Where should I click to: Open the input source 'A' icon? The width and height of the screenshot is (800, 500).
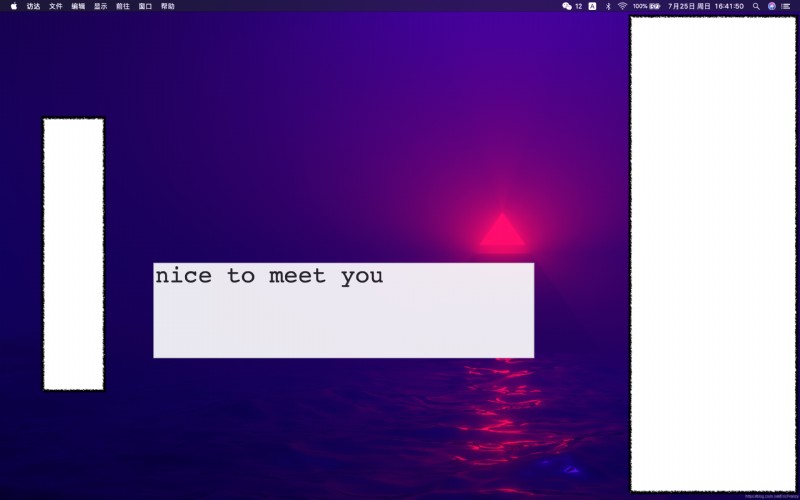click(592, 6)
